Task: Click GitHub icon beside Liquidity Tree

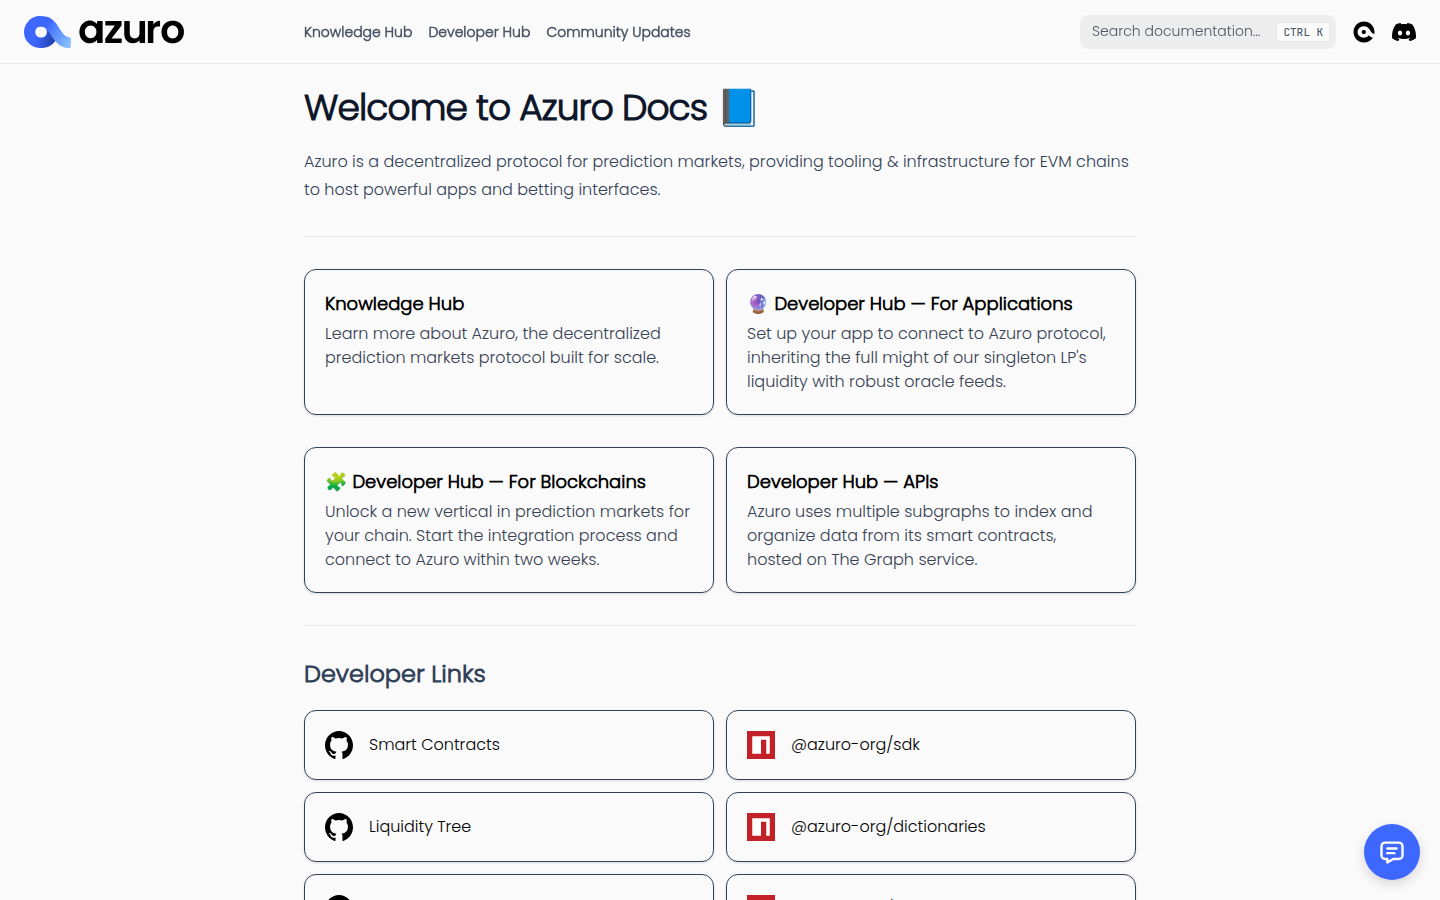Action: [x=339, y=827]
